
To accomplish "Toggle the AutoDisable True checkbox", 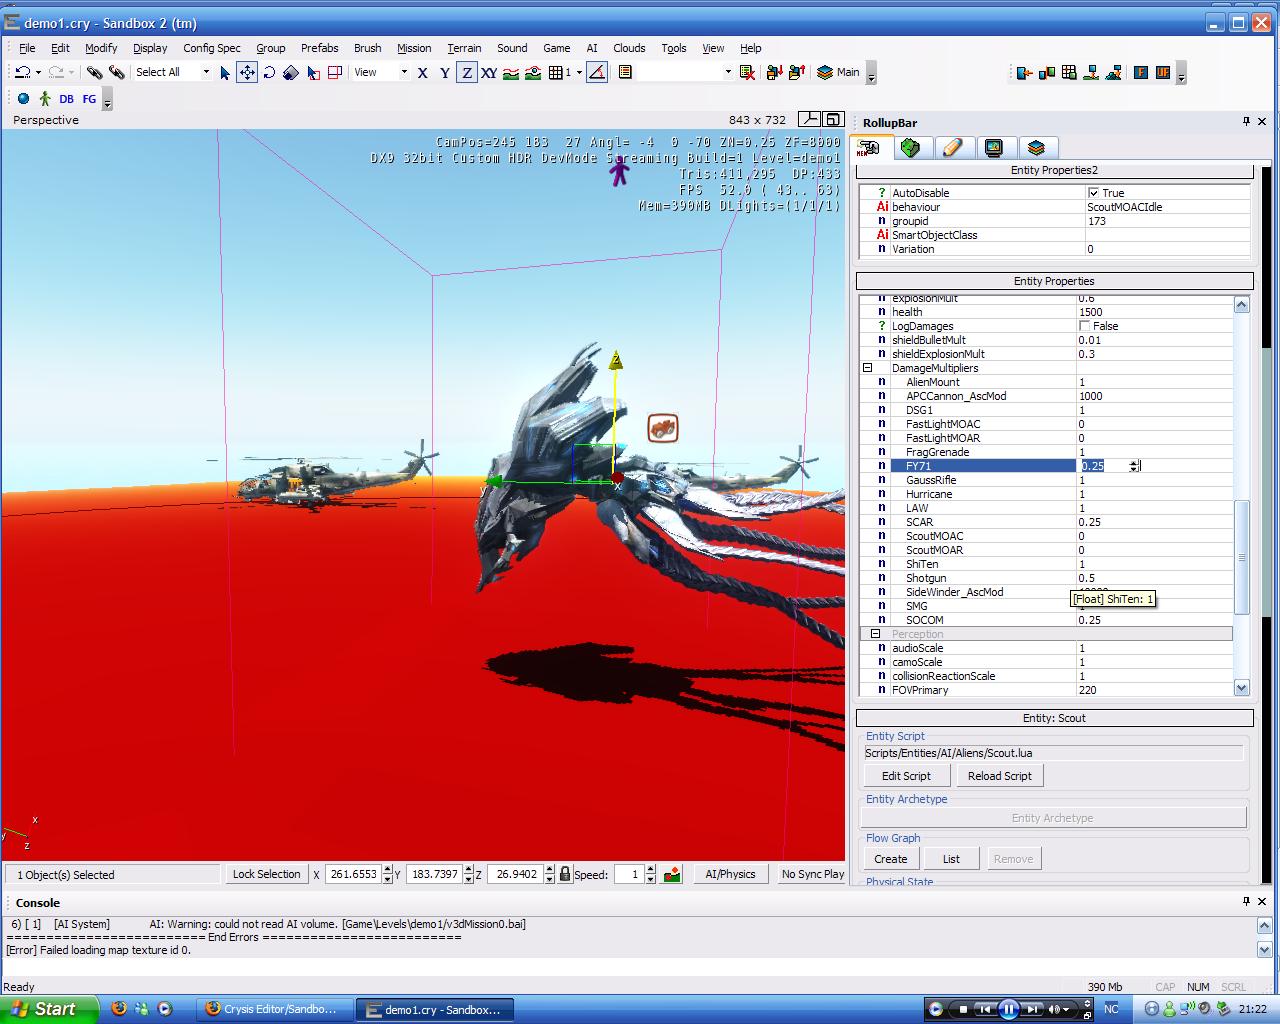I will click(1093, 193).
